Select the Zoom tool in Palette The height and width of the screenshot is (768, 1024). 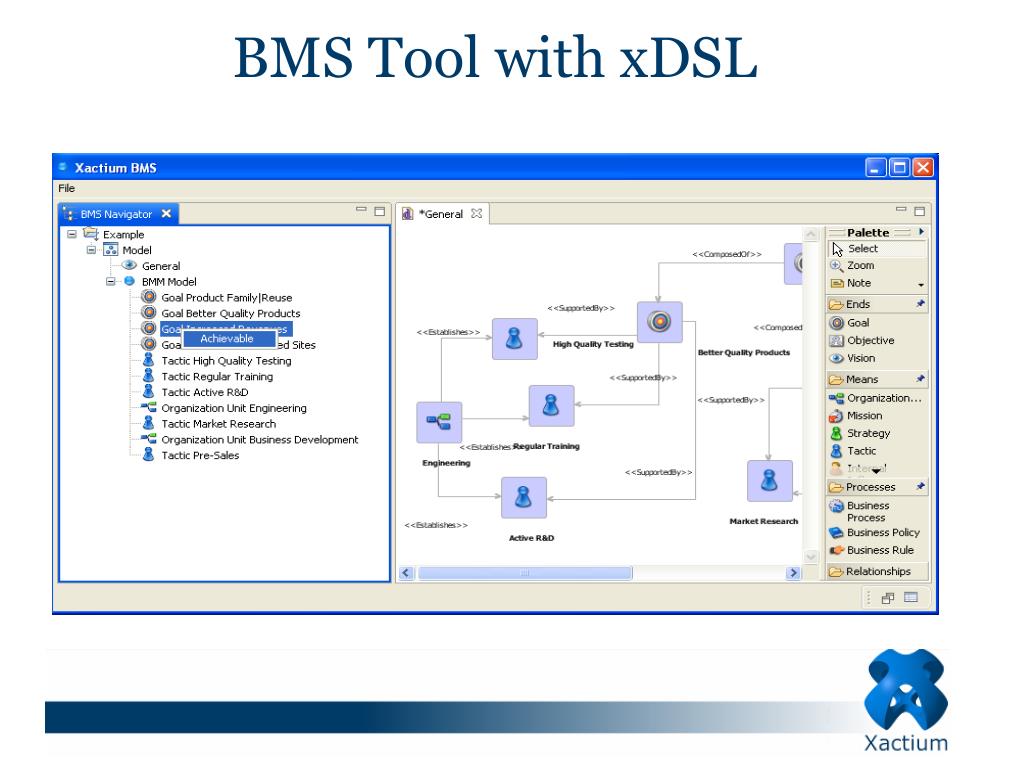852,265
